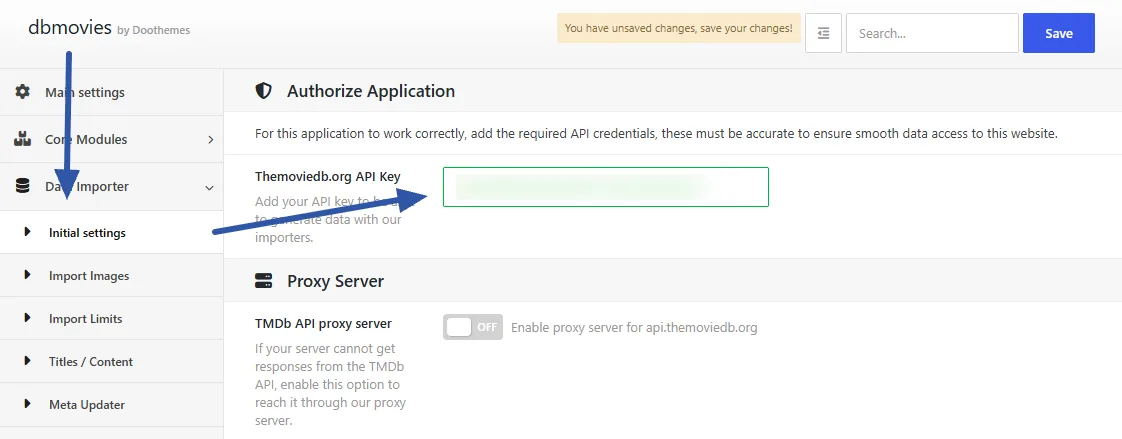Click the blue Save button

[1058, 33]
